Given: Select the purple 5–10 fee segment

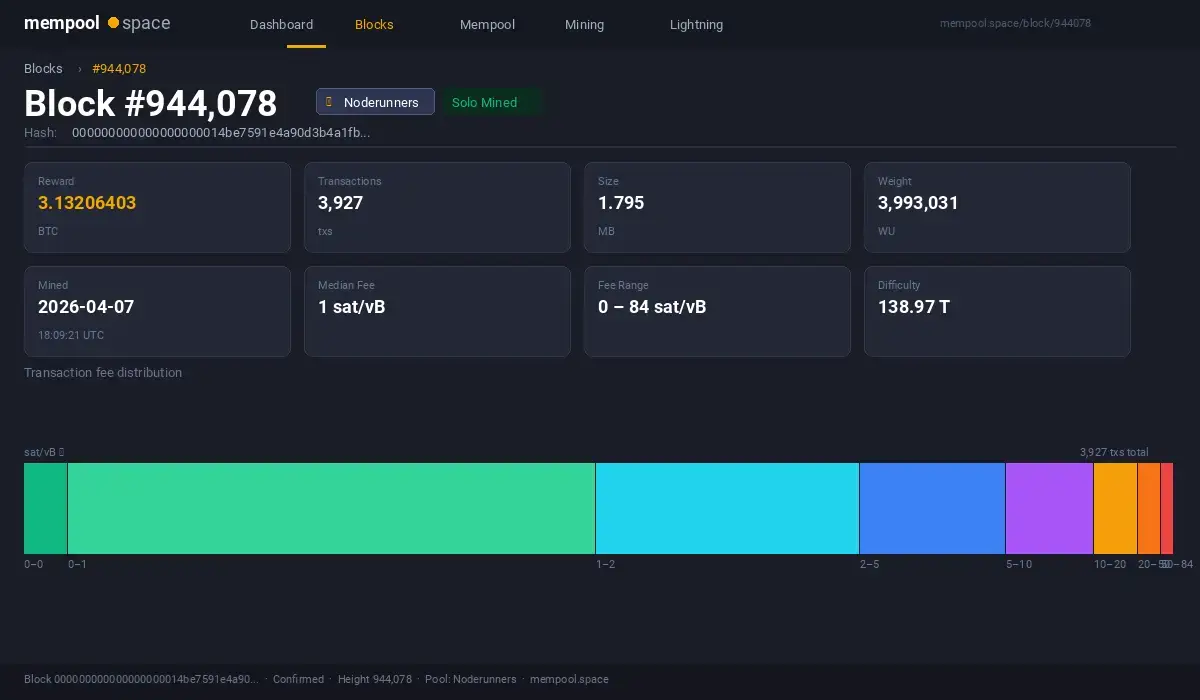Looking at the screenshot, I should [x=1049, y=508].
